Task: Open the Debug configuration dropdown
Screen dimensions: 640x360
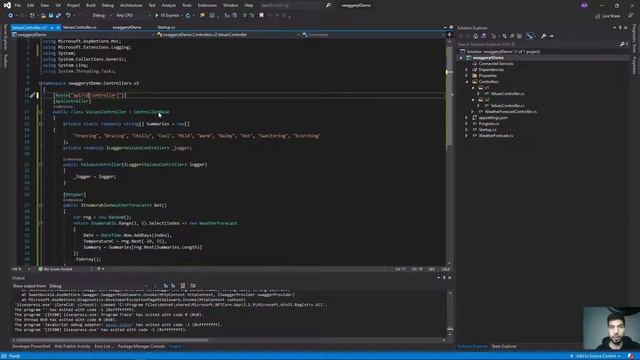Action: pyautogui.click(x=101, y=16)
